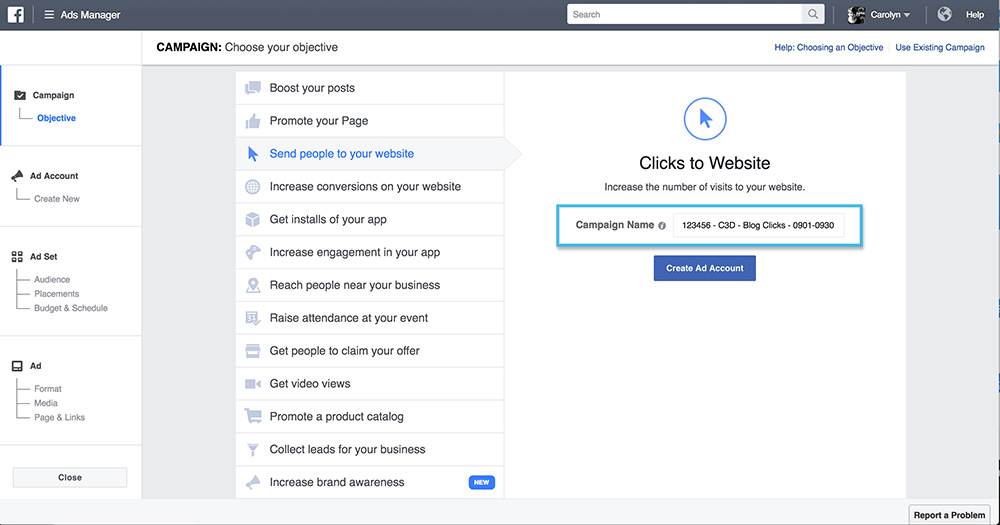Click Carolyn's profile picture
1000x525 pixels.
pyautogui.click(x=856, y=14)
